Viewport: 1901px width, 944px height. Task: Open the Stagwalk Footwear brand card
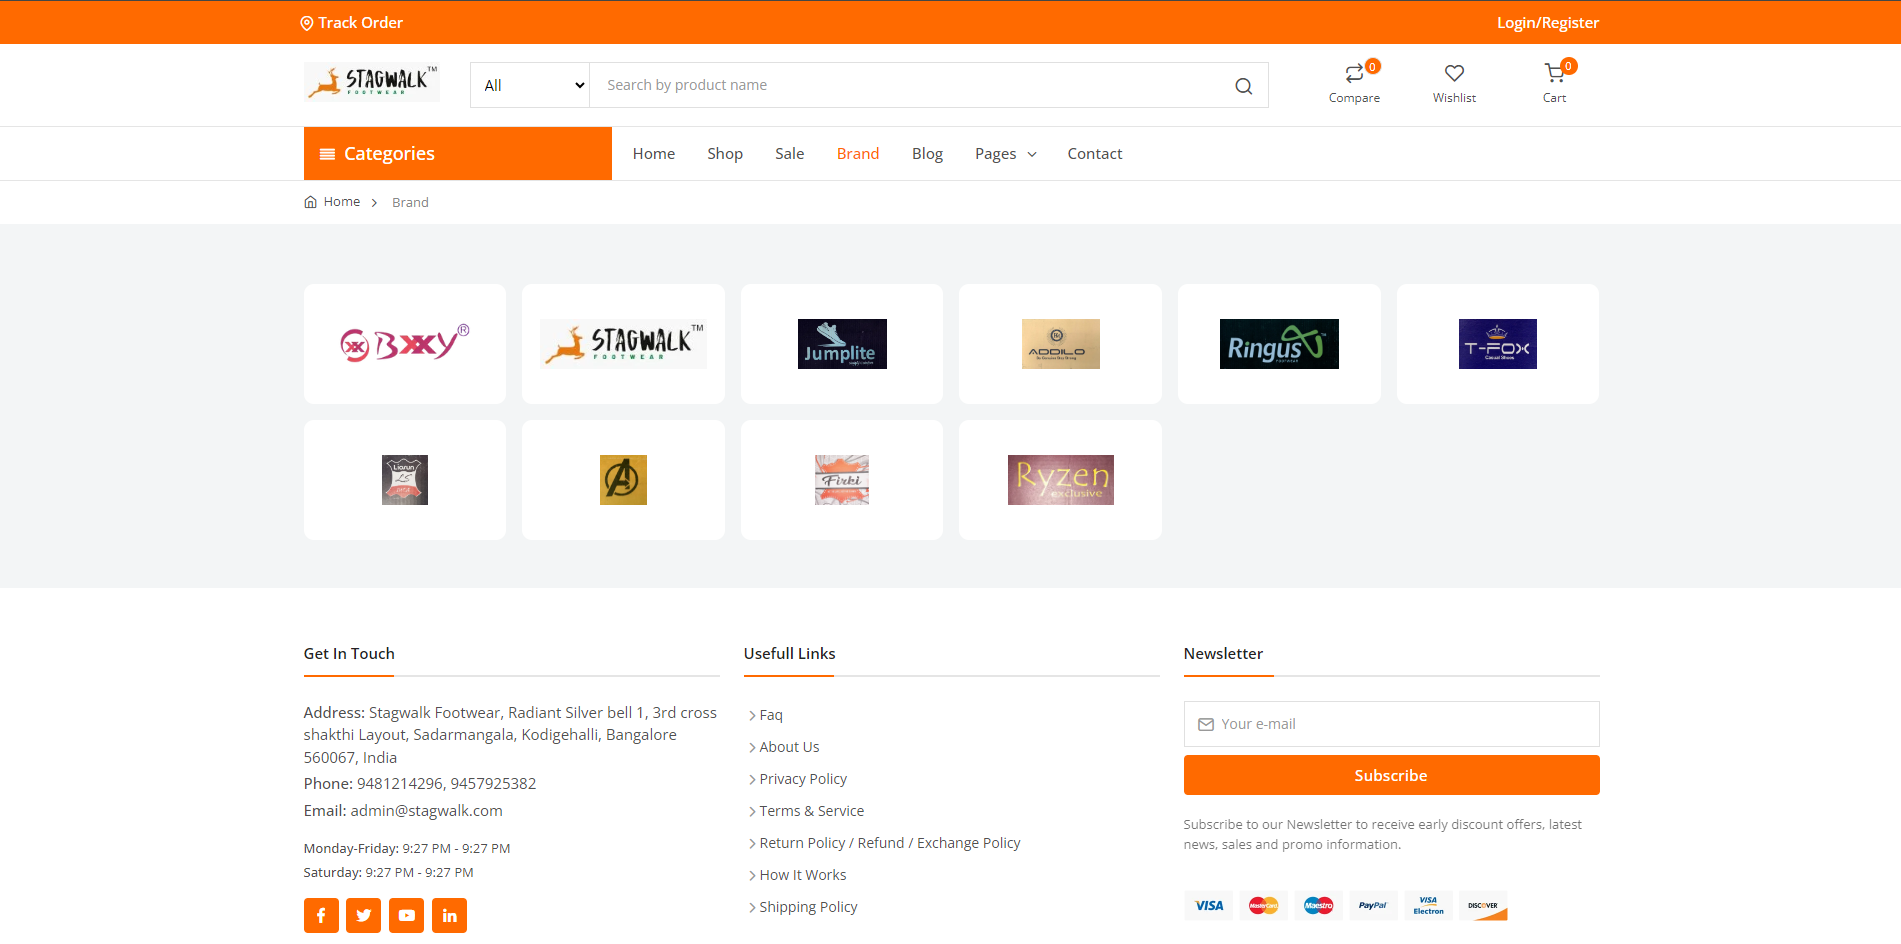[x=623, y=344]
